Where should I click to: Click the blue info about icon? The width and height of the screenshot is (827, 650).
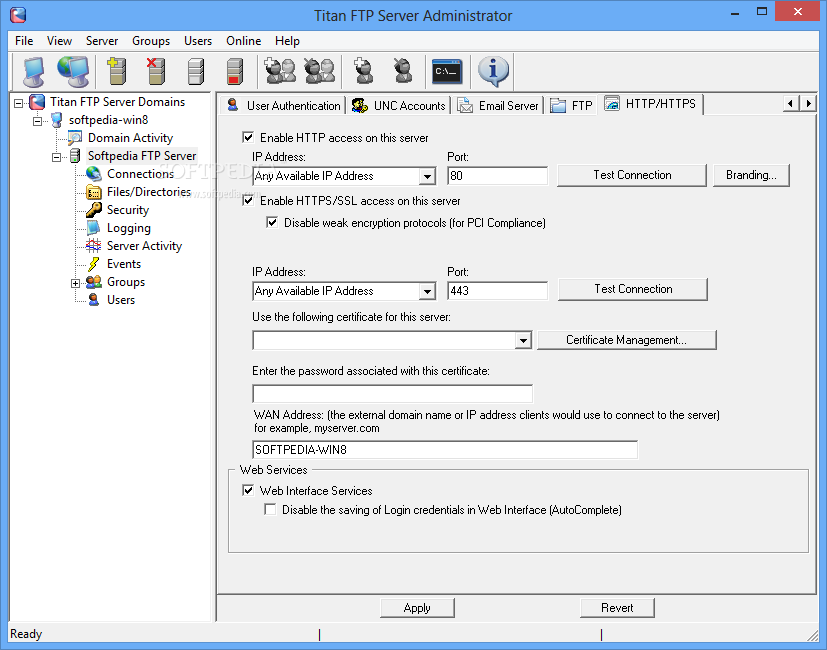493,71
